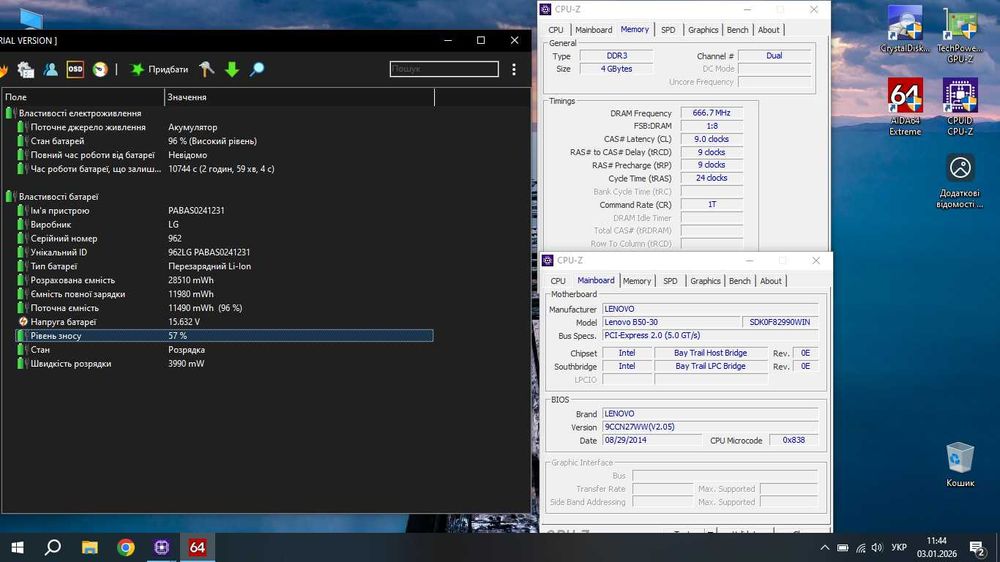Click the Придбати purchase button
Image resolution: width=1000 pixels, height=562 pixels.
(159, 70)
